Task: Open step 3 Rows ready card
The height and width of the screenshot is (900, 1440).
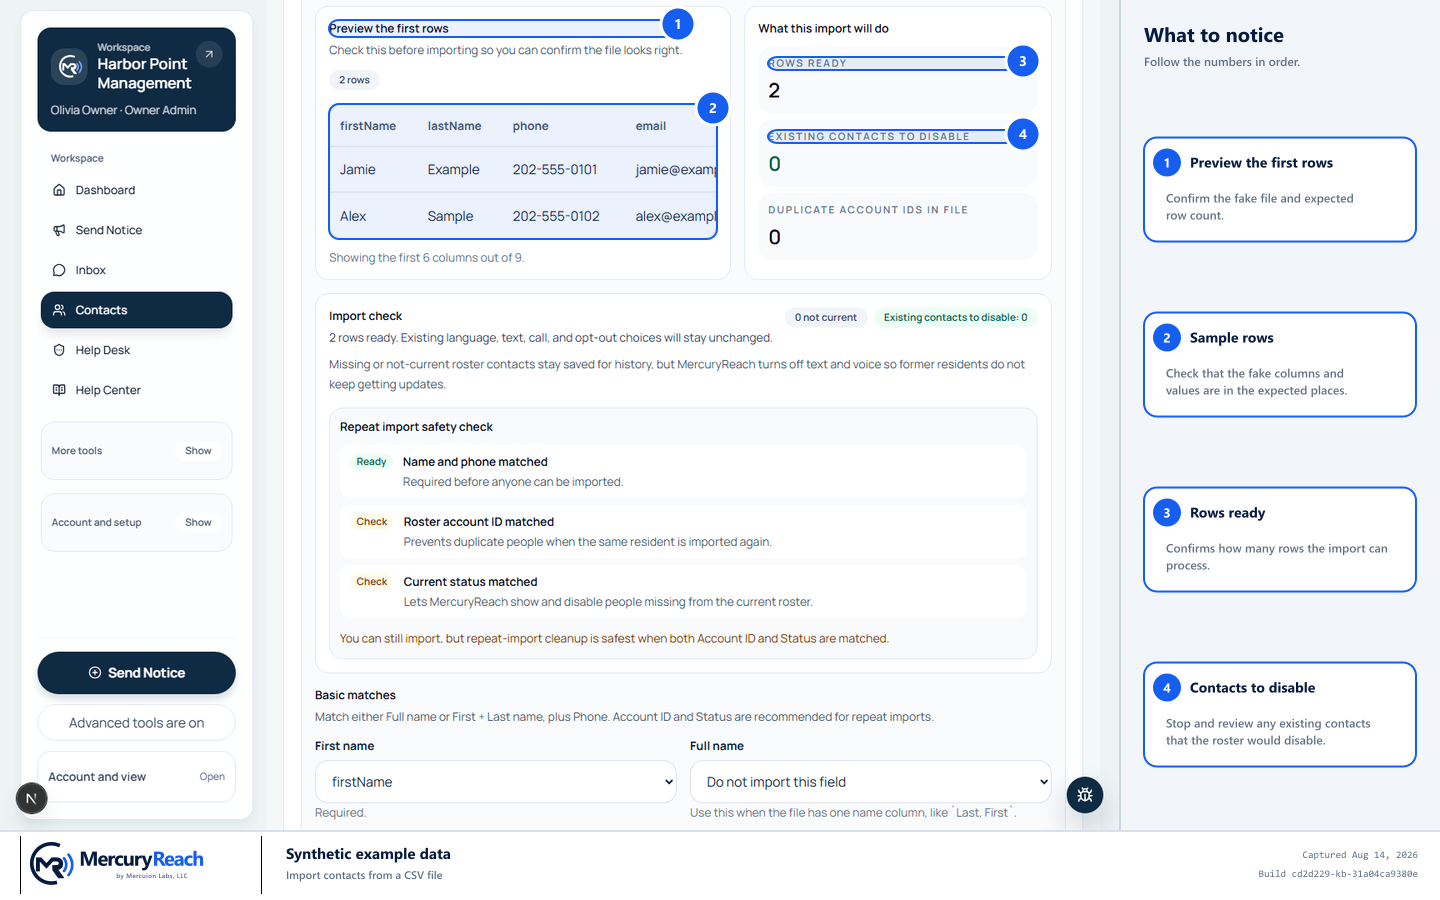Action: (x=1280, y=540)
